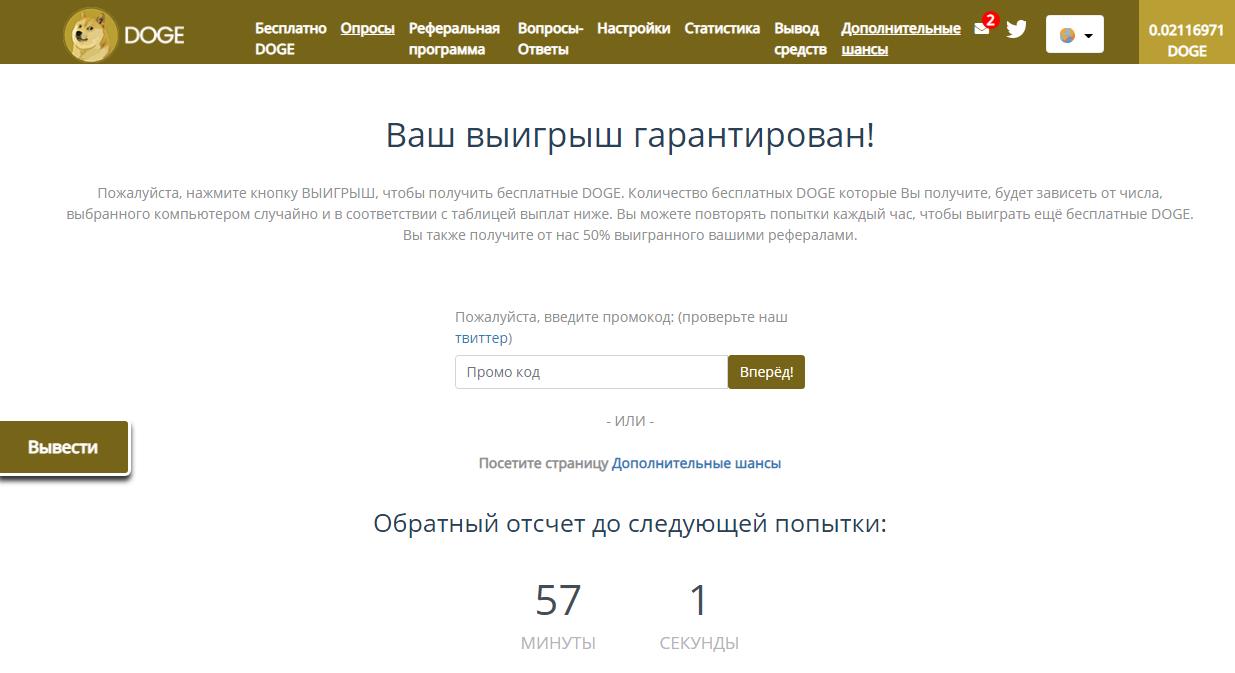Click the red notification badge showing 2
The width and height of the screenshot is (1235, 673).
(x=990, y=20)
